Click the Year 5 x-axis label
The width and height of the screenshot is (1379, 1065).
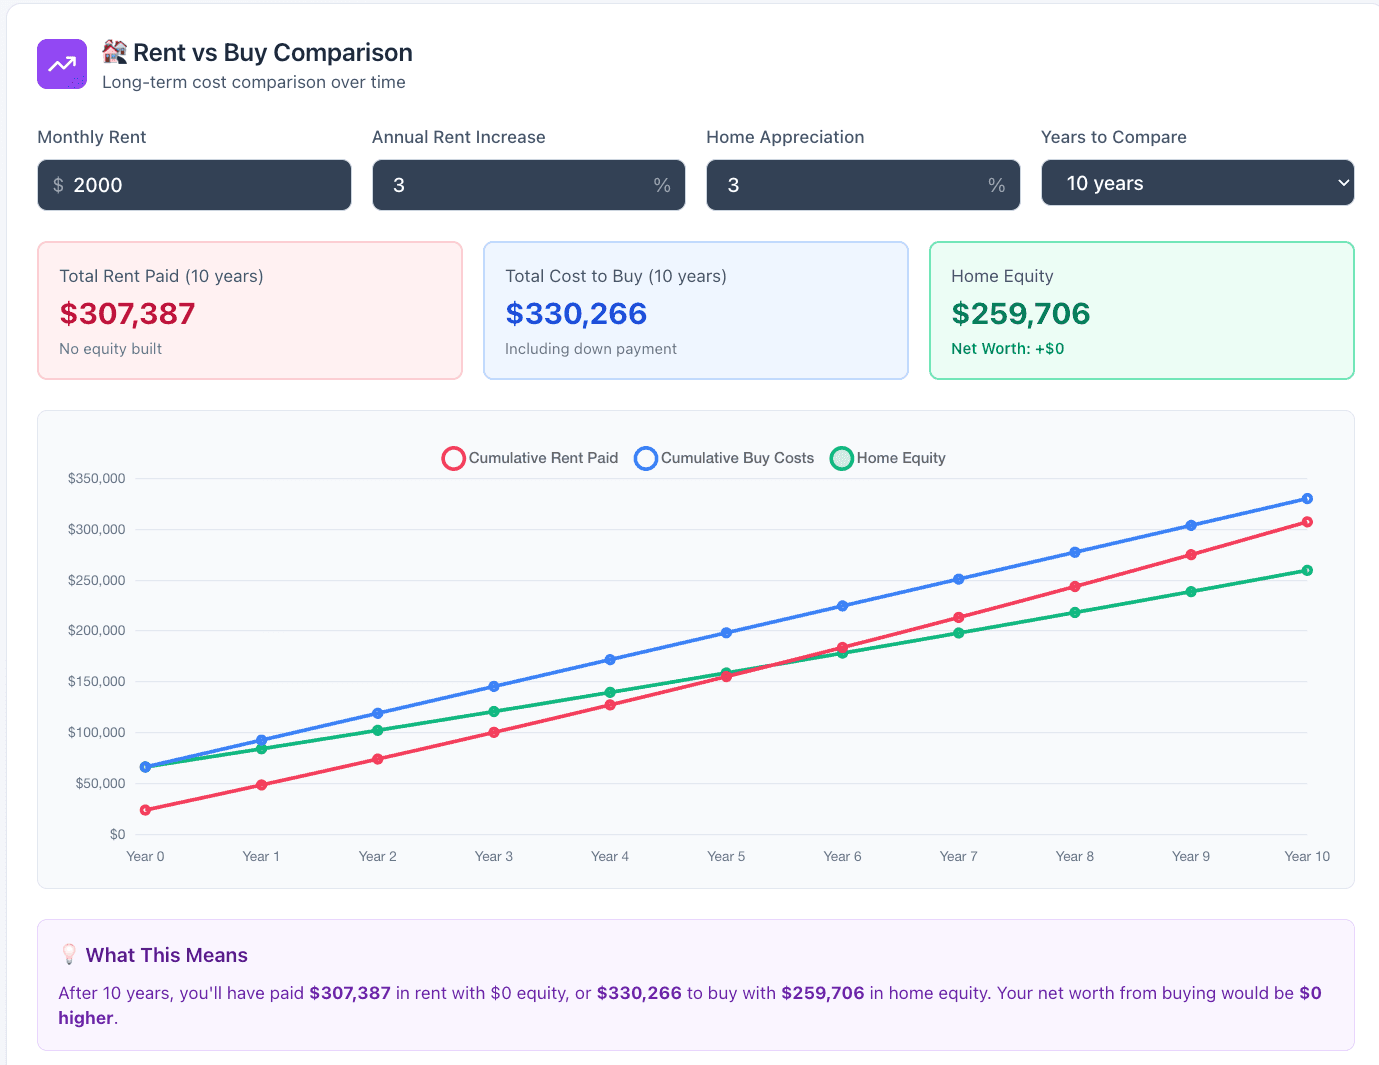tap(726, 856)
